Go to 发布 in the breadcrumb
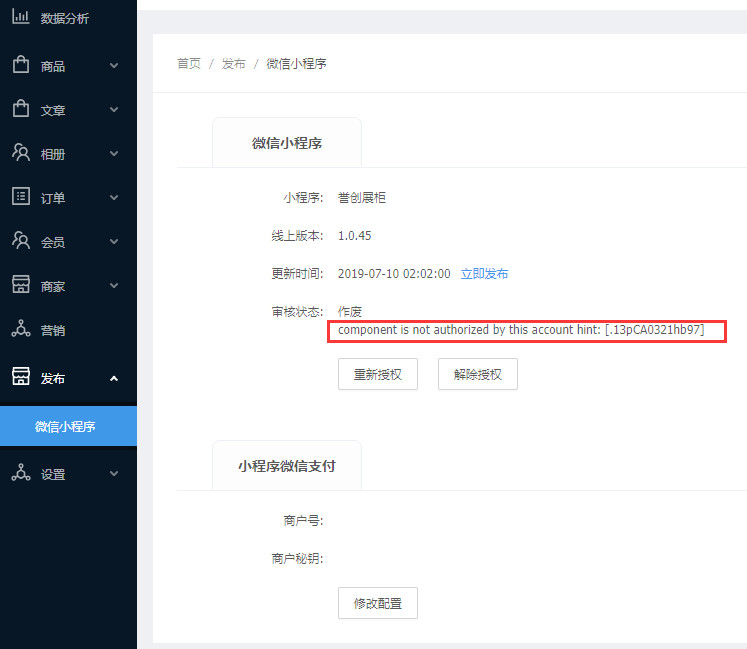 coord(233,63)
